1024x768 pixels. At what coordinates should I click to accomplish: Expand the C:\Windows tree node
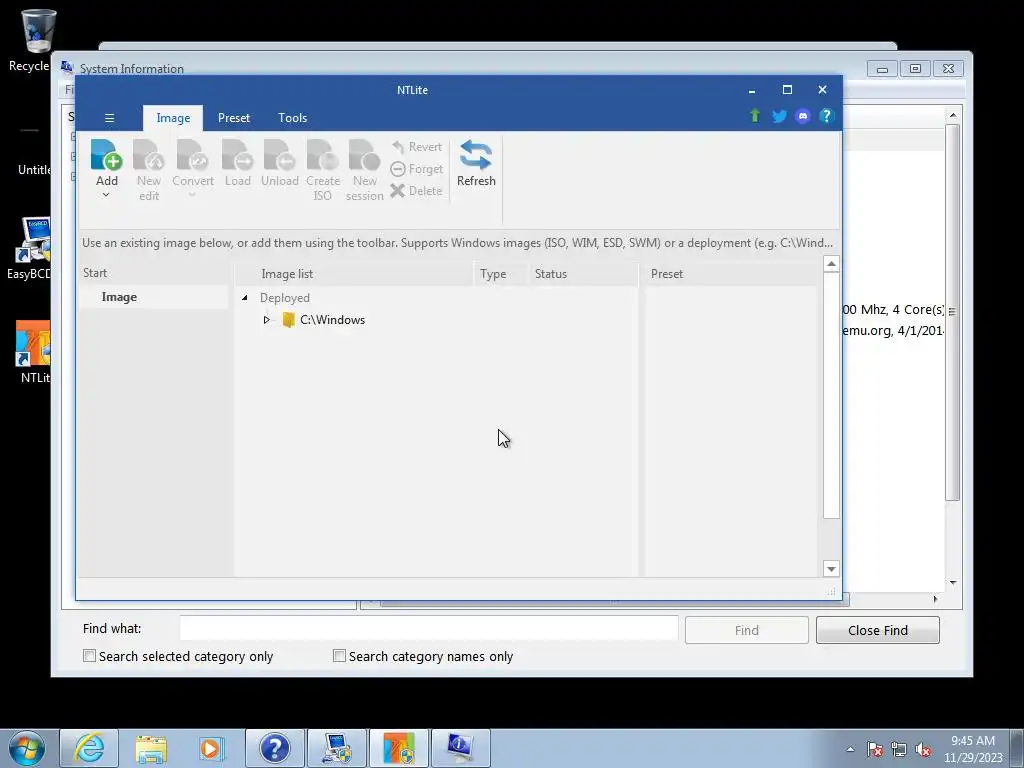[266, 320]
